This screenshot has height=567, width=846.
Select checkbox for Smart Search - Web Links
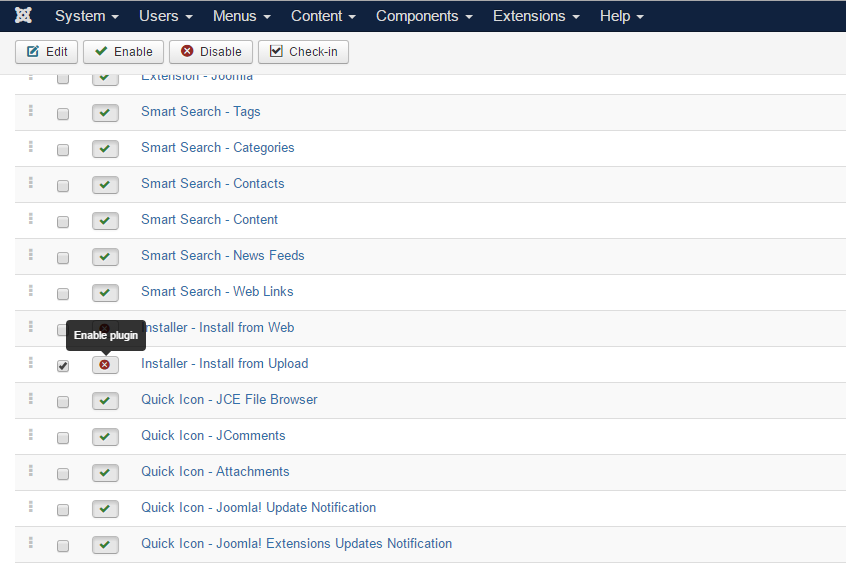(x=63, y=294)
